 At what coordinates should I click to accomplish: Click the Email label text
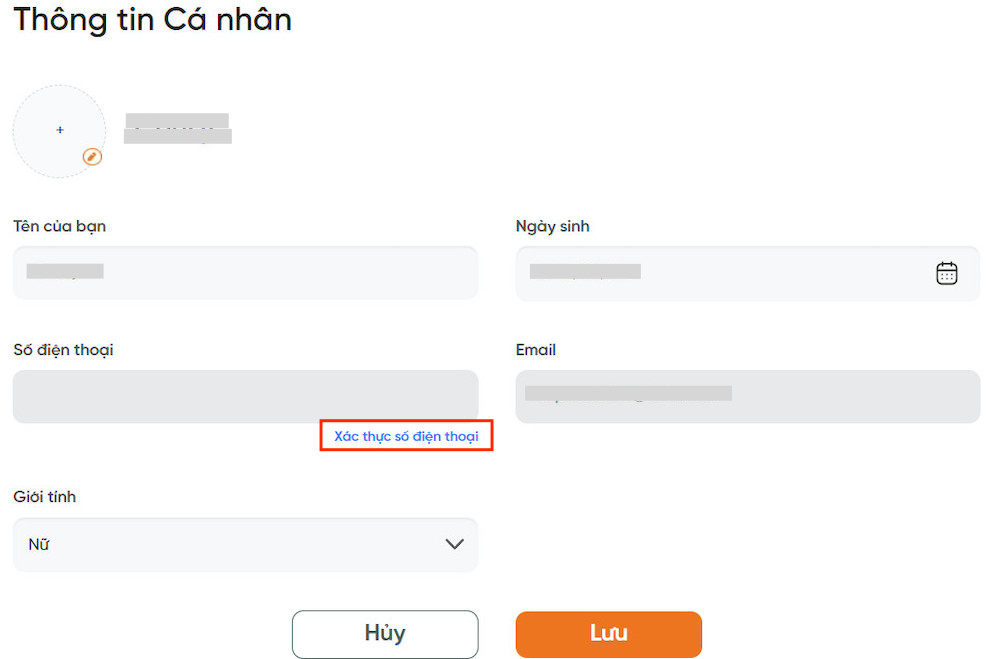[536, 350]
